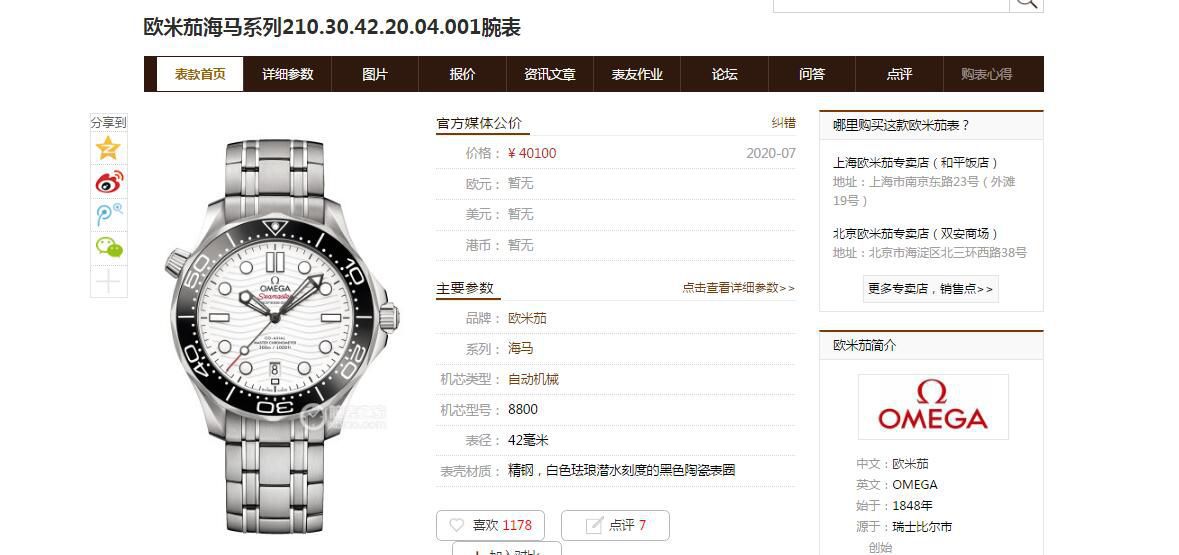
Task: Open the 详细参数 tab
Action: pyautogui.click(x=287, y=74)
